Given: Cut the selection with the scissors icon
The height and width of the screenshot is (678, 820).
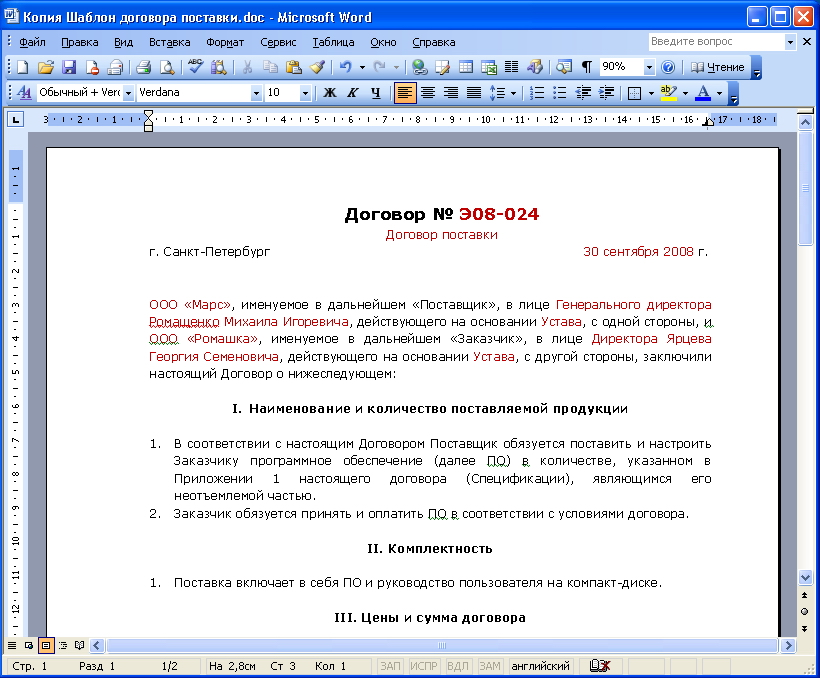Looking at the screenshot, I should tap(247, 67).
